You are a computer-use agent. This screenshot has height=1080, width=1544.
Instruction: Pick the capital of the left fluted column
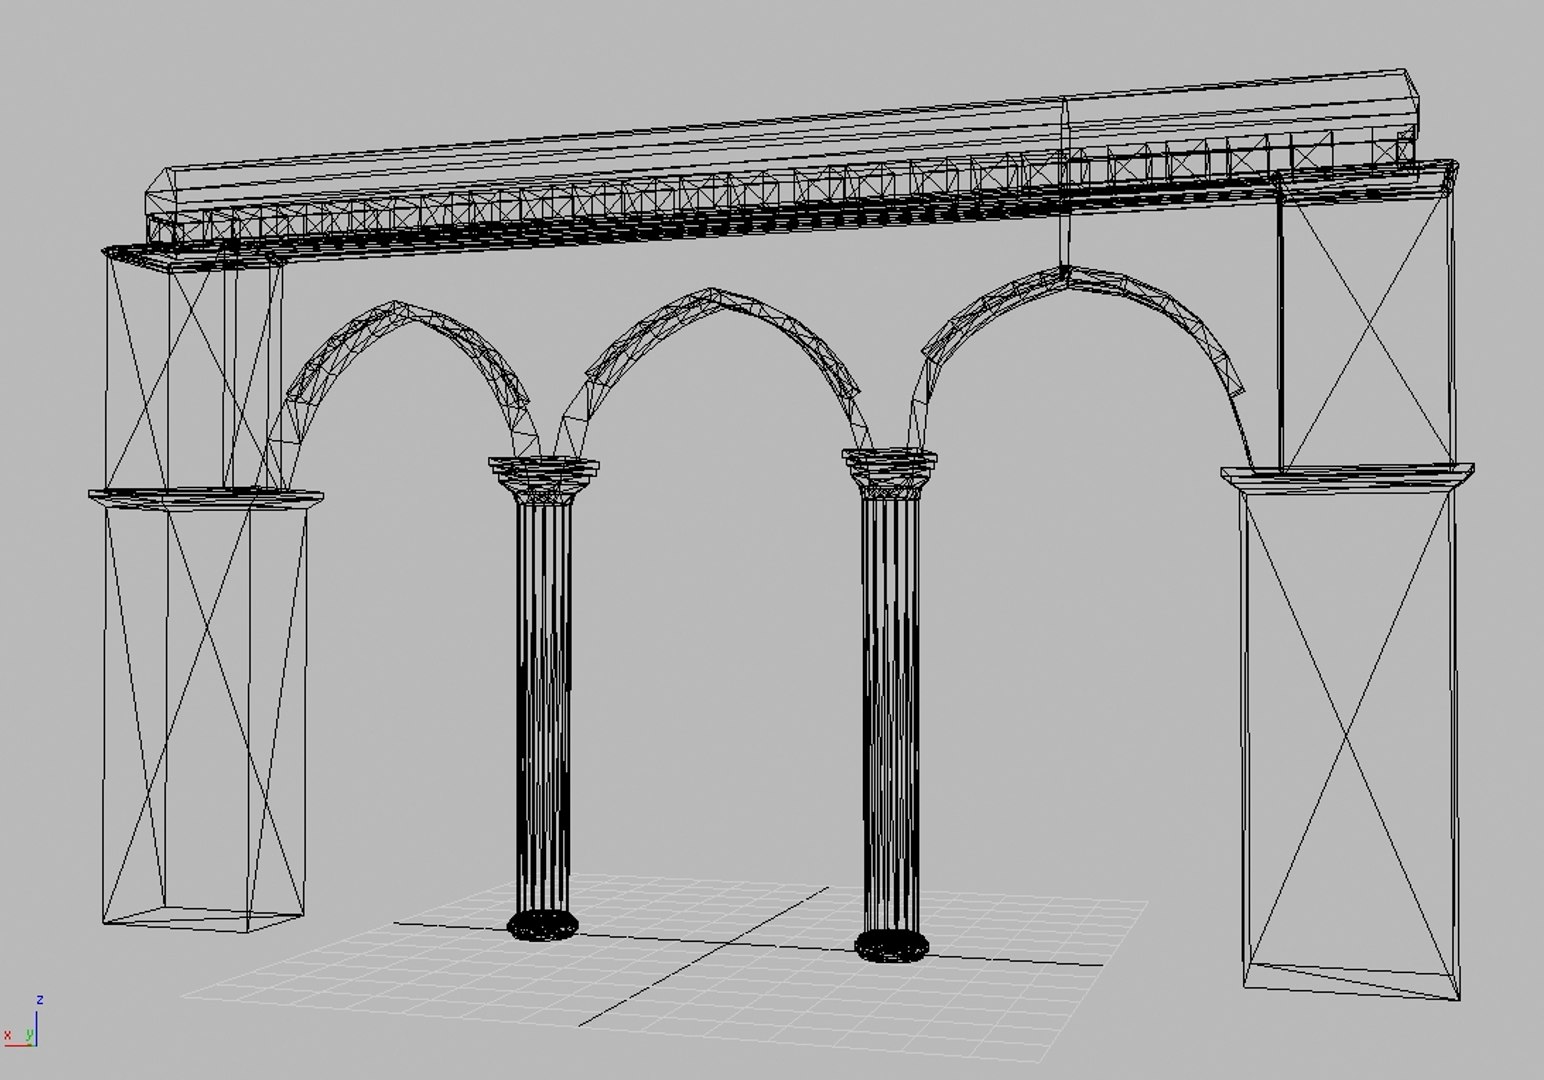point(544,480)
